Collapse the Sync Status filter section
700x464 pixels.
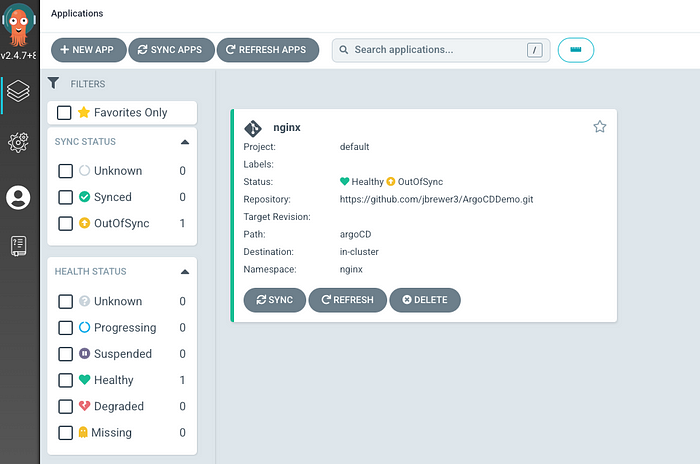pos(185,142)
